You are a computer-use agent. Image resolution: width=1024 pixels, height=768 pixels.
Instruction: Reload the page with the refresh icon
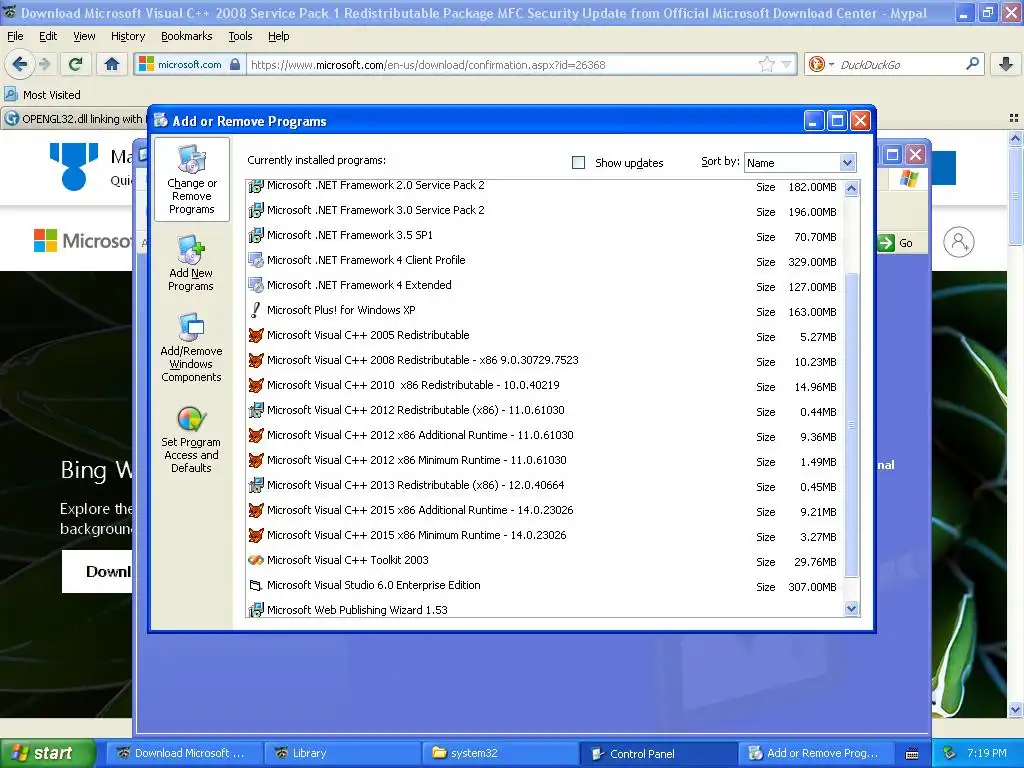[x=75, y=64]
